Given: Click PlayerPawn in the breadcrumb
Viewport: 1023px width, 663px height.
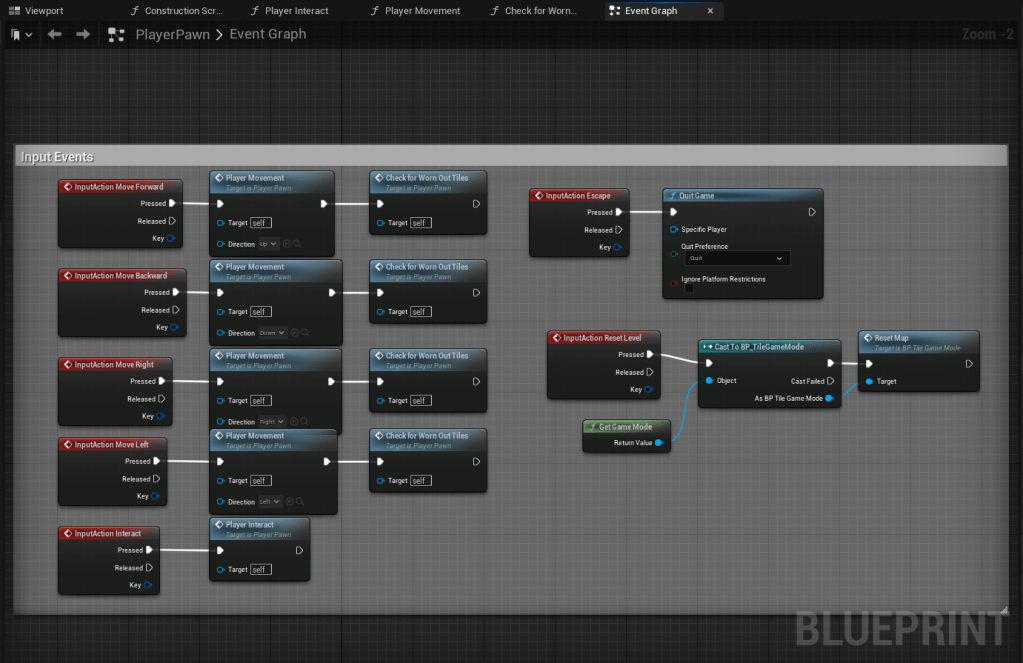Looking at the screenshot, I should click(x=171, y=34).
